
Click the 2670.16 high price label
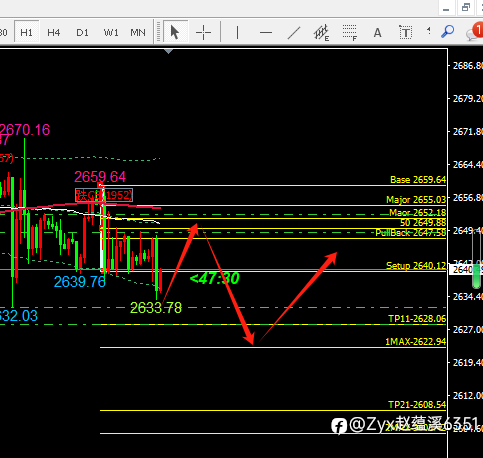click(x=25, y=130)
